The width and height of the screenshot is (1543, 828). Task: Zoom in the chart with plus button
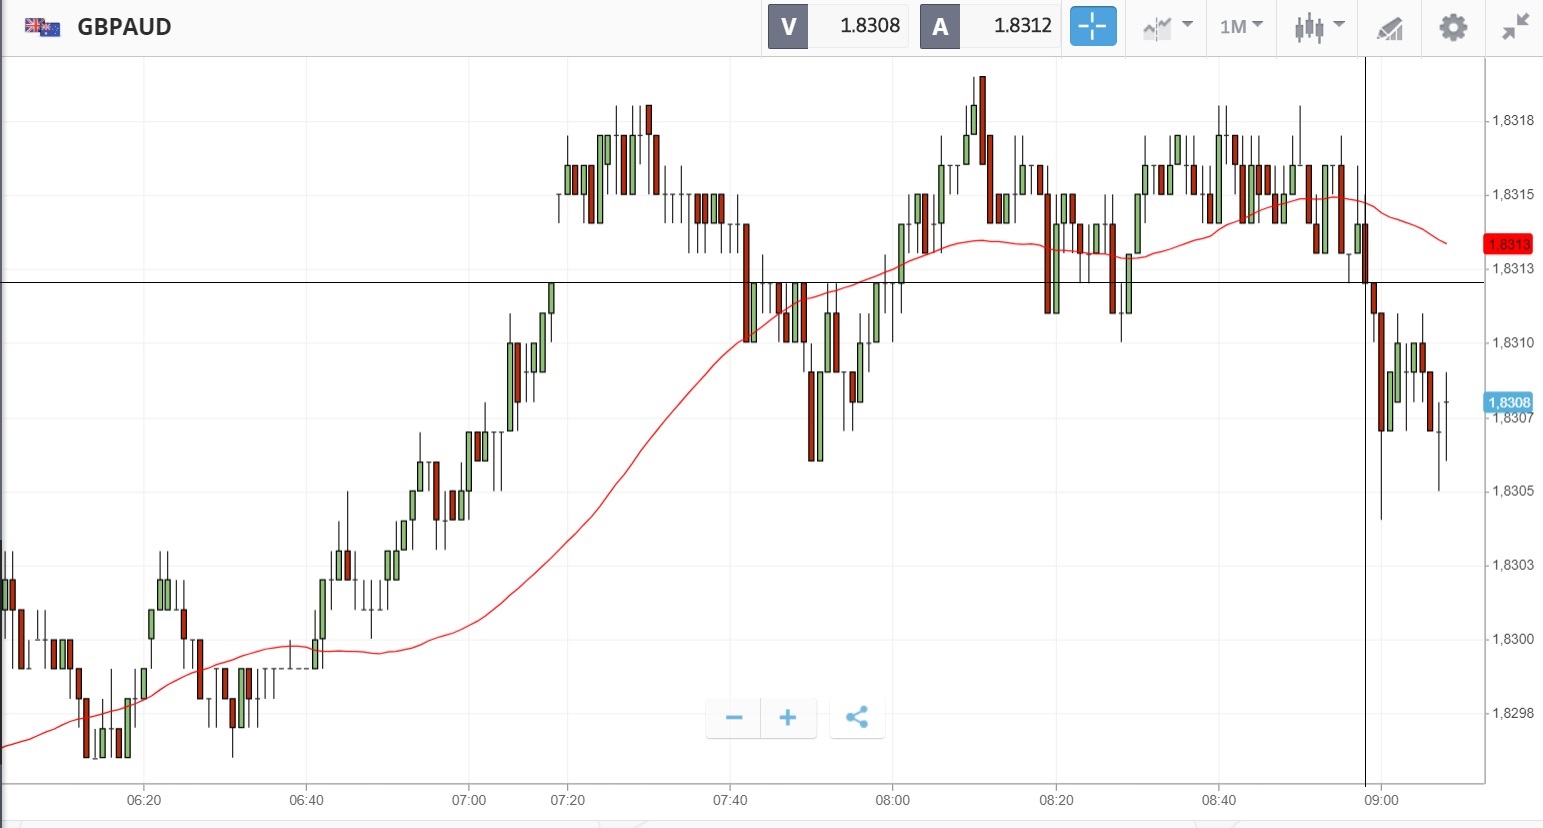788,718
